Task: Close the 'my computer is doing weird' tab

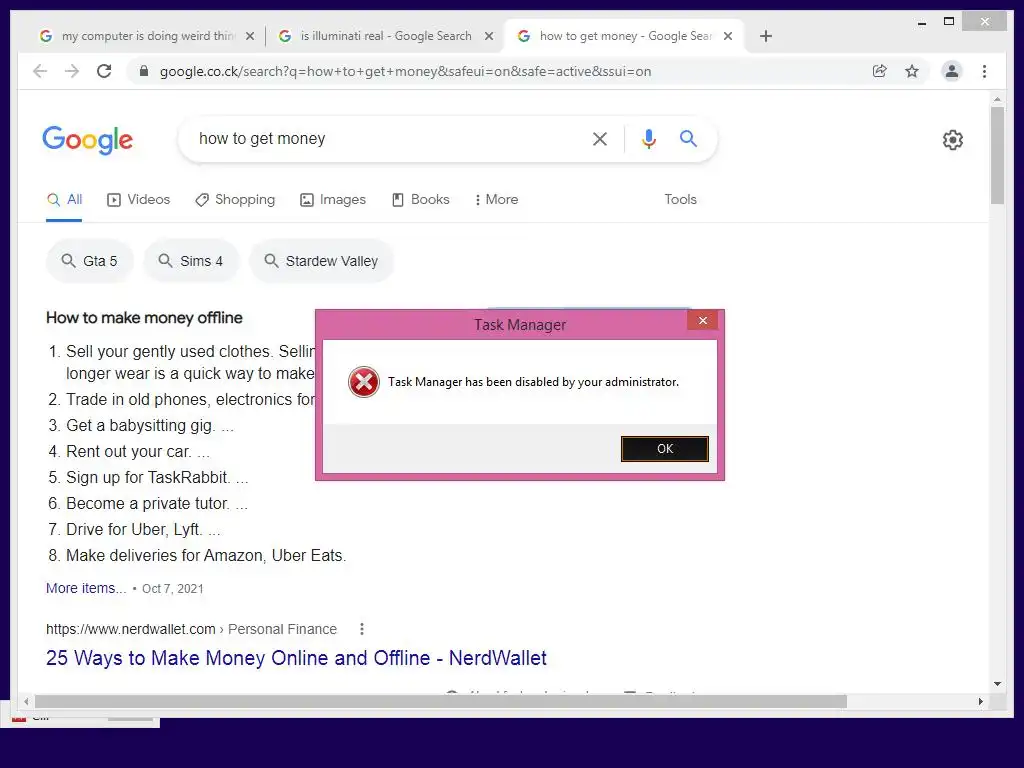Action: [249, 37]
